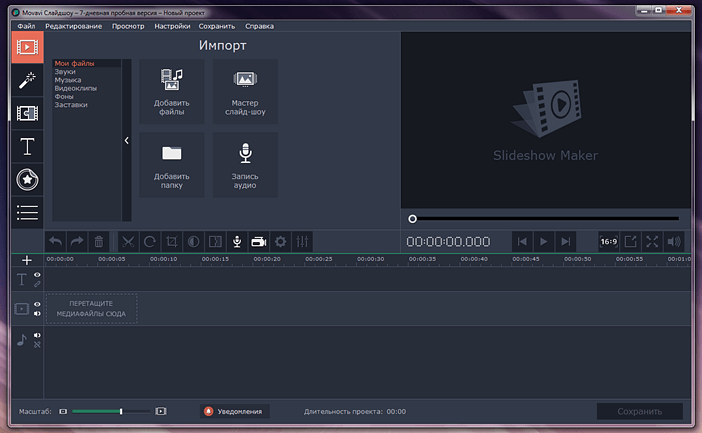Screen dimensions: 702x433
Task: Click the camera record video toolbar icon
Action: (259, 242)
